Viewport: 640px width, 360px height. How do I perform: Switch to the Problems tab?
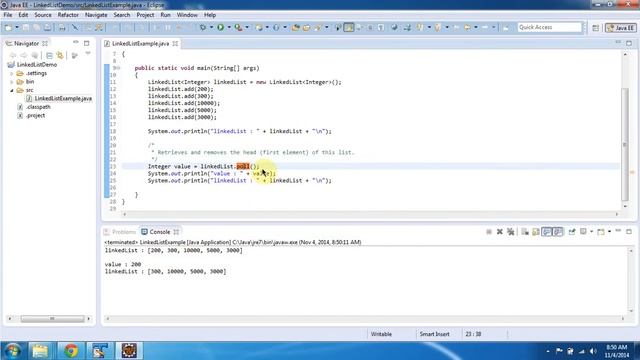(x=120, y=232)
